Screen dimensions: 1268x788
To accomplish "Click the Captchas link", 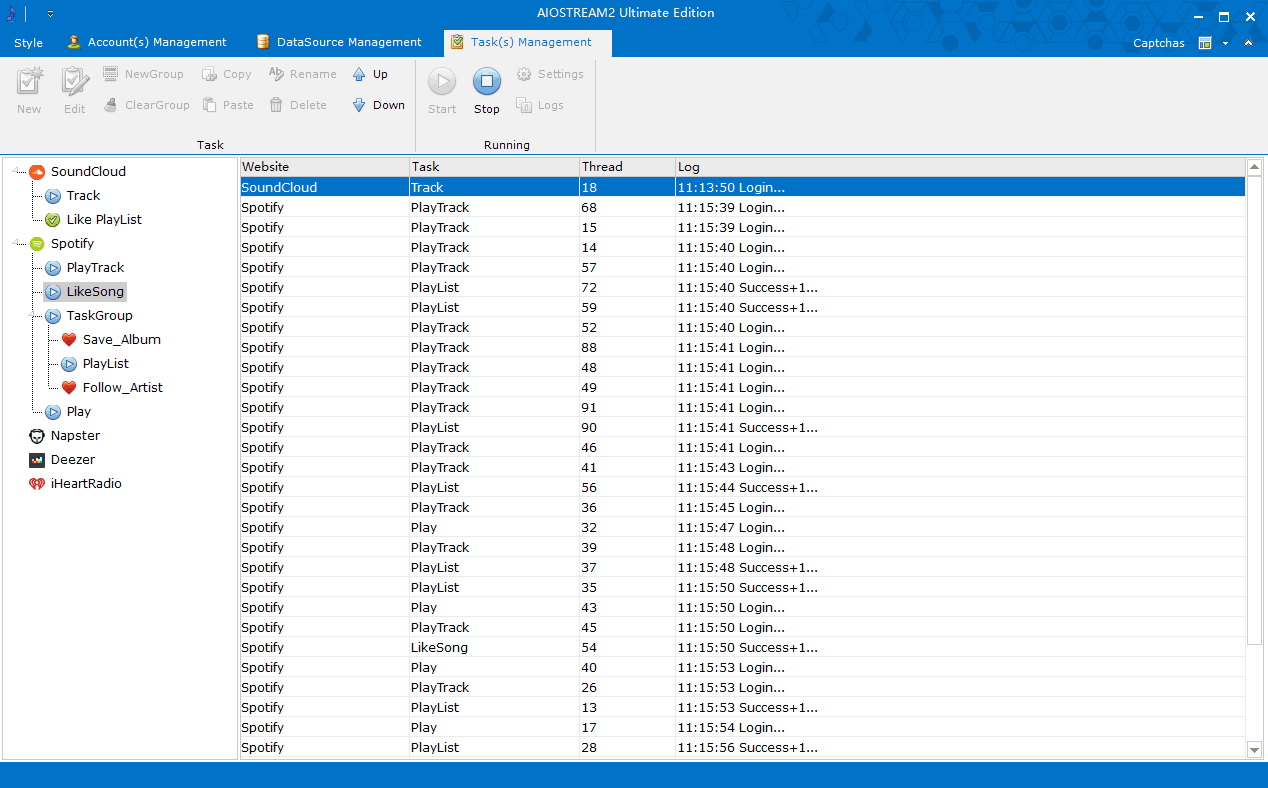I will click(x=1159, y=43).
